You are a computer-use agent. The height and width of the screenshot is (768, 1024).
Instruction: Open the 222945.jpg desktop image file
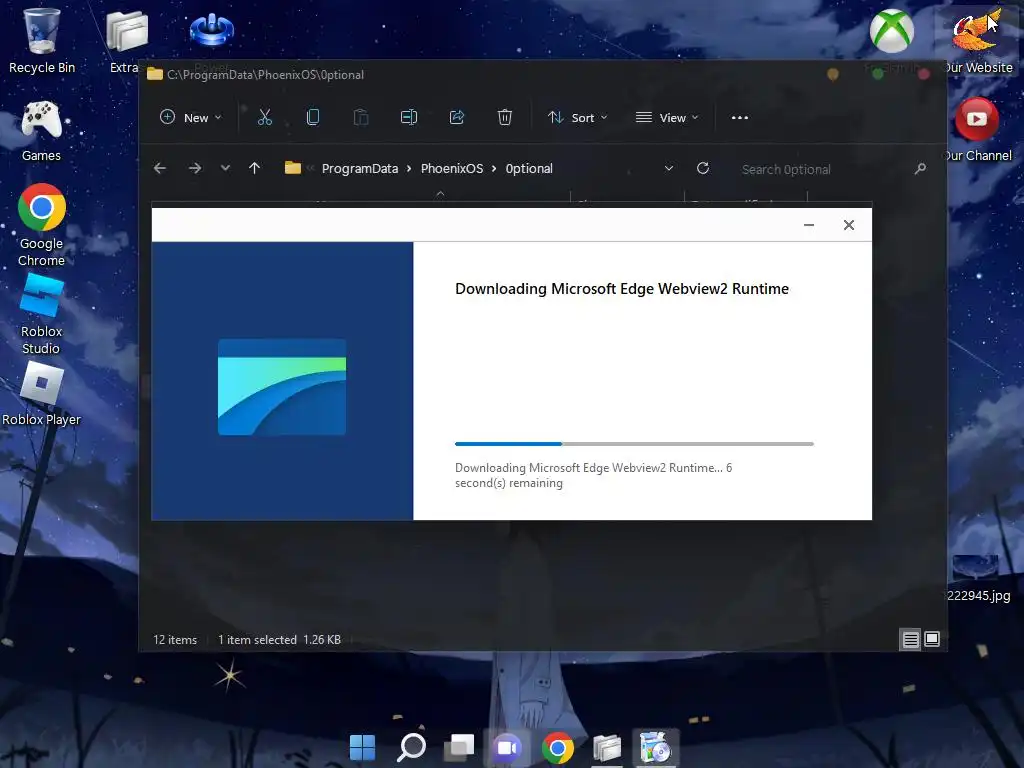[x=976, y=579]
